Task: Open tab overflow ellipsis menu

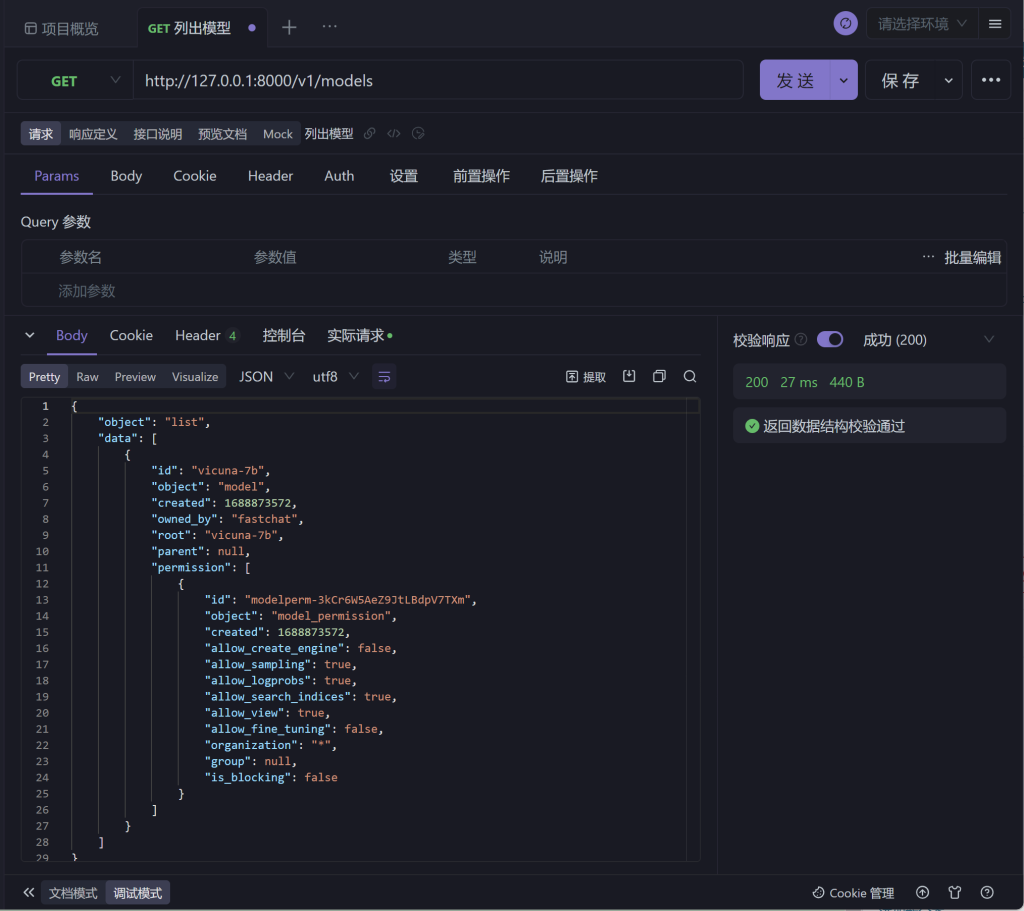Action: [330, 26]
